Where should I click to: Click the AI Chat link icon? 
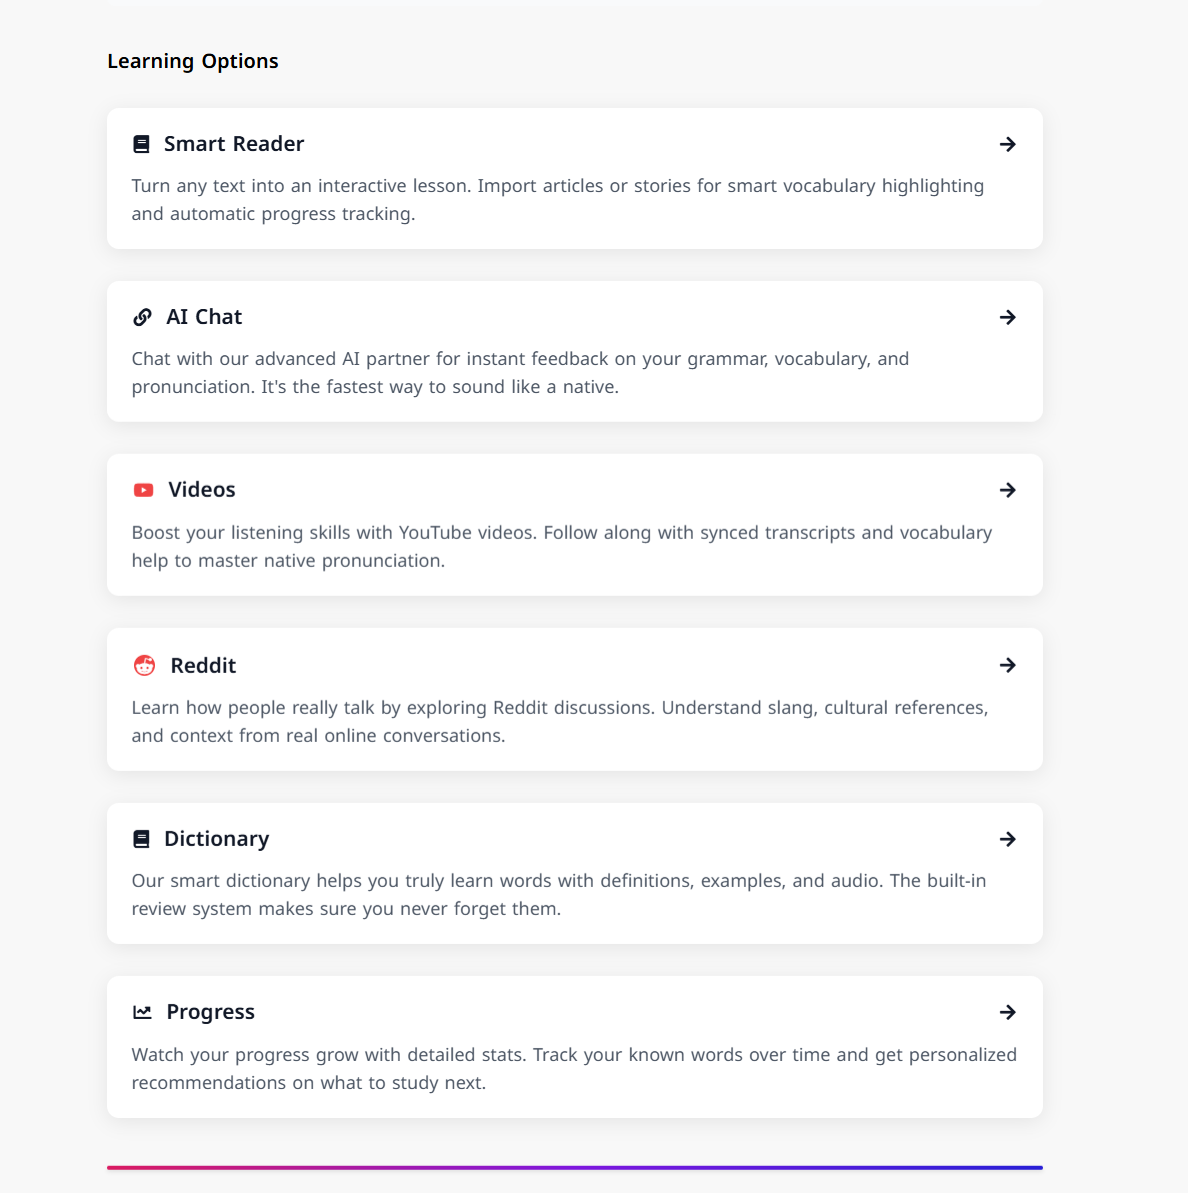coord(143,317)
